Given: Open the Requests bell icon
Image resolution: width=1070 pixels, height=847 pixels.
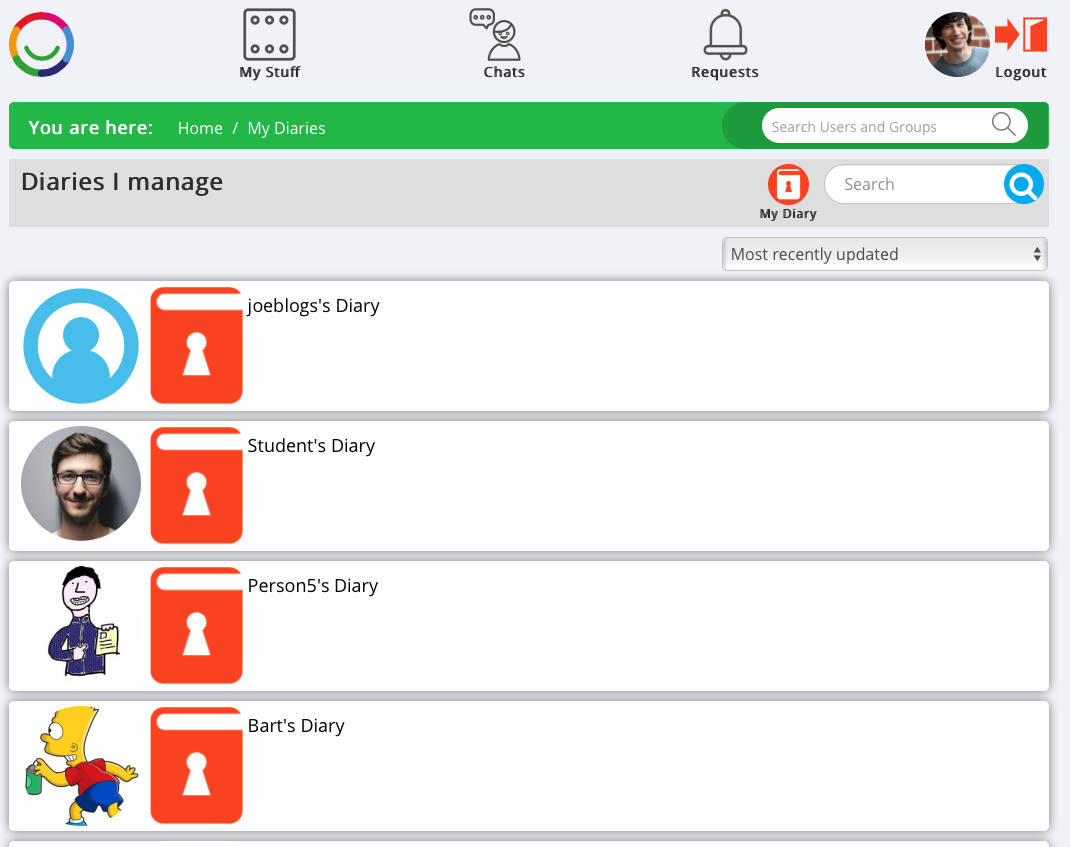Looking at the screenshot, I should click(725, 35).
